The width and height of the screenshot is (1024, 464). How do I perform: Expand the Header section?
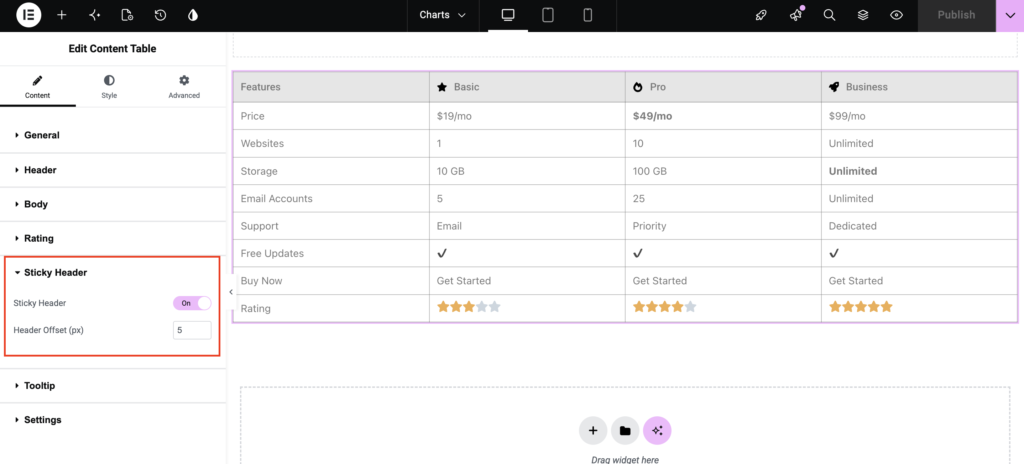pos(113,170)
